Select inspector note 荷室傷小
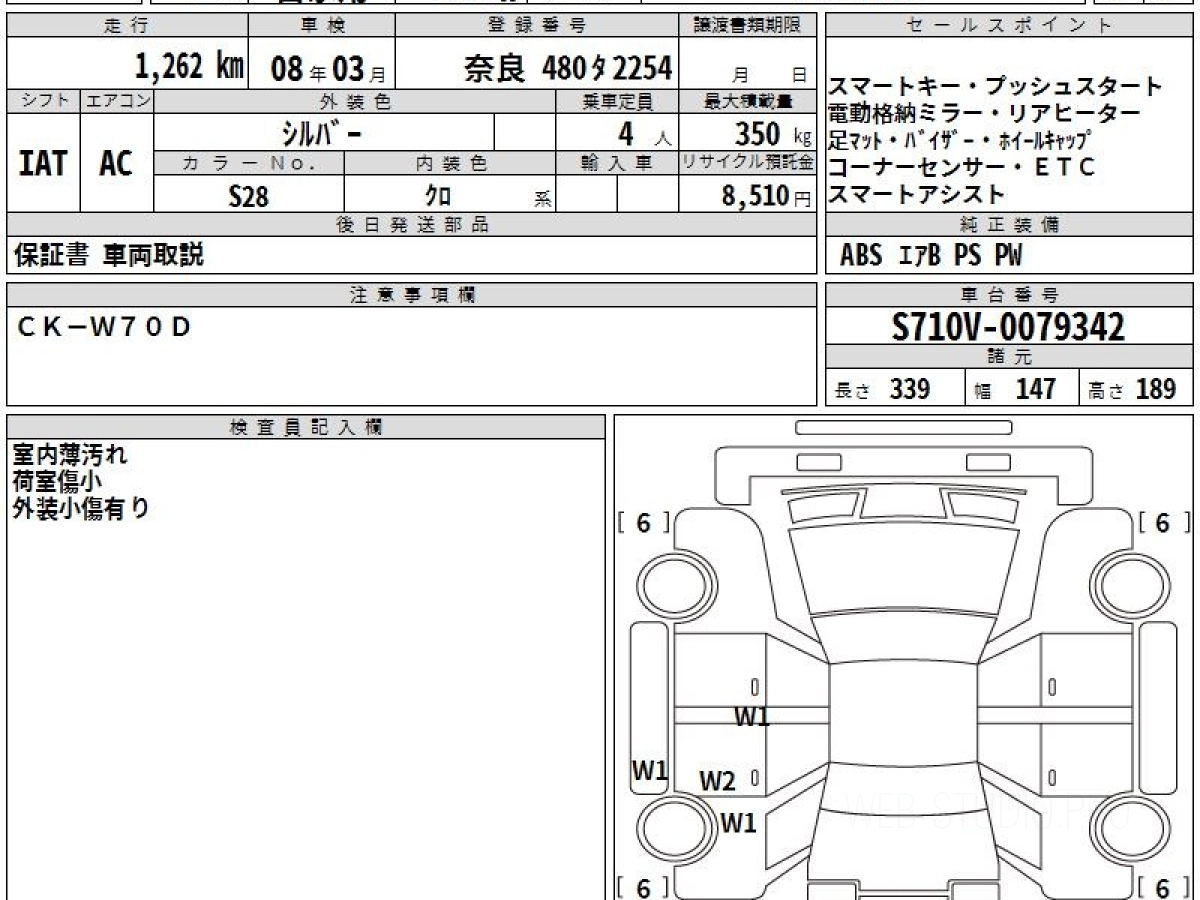The height and width of the screenshot is (900, 1200). pos(57,481)
